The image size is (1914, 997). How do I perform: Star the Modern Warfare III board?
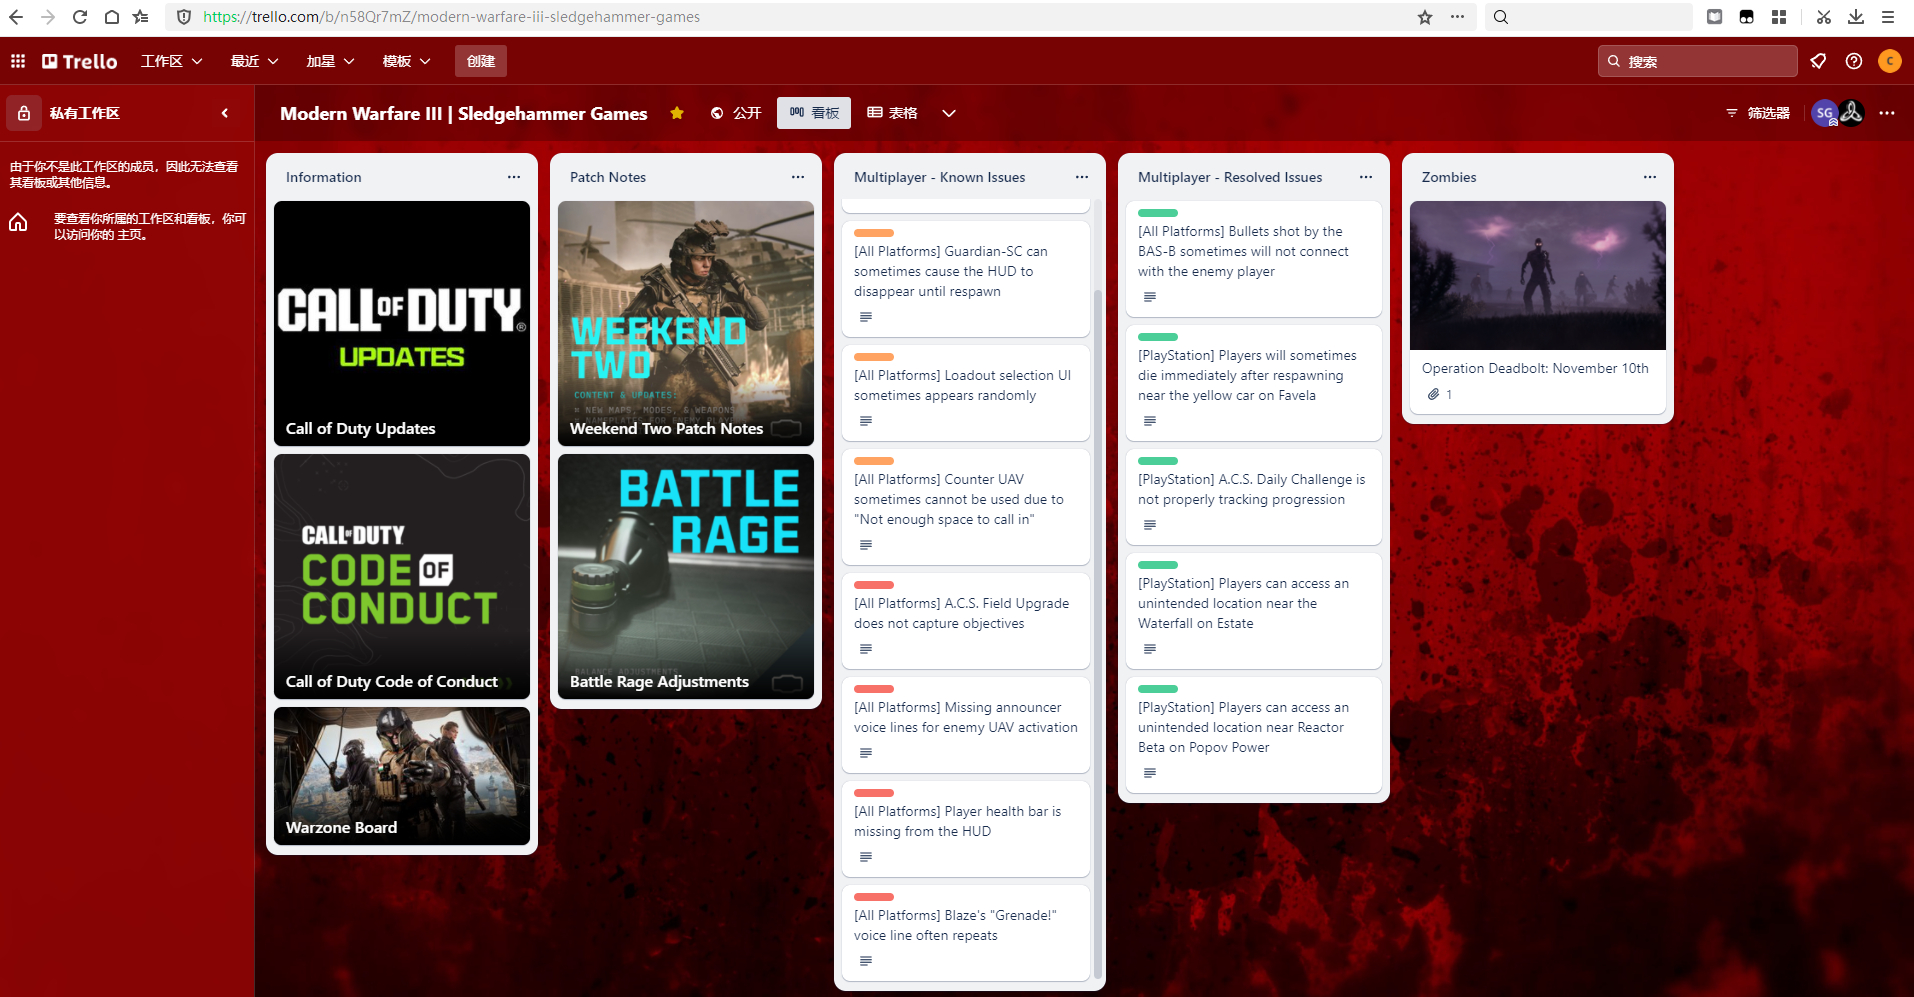tap(677, 113)
